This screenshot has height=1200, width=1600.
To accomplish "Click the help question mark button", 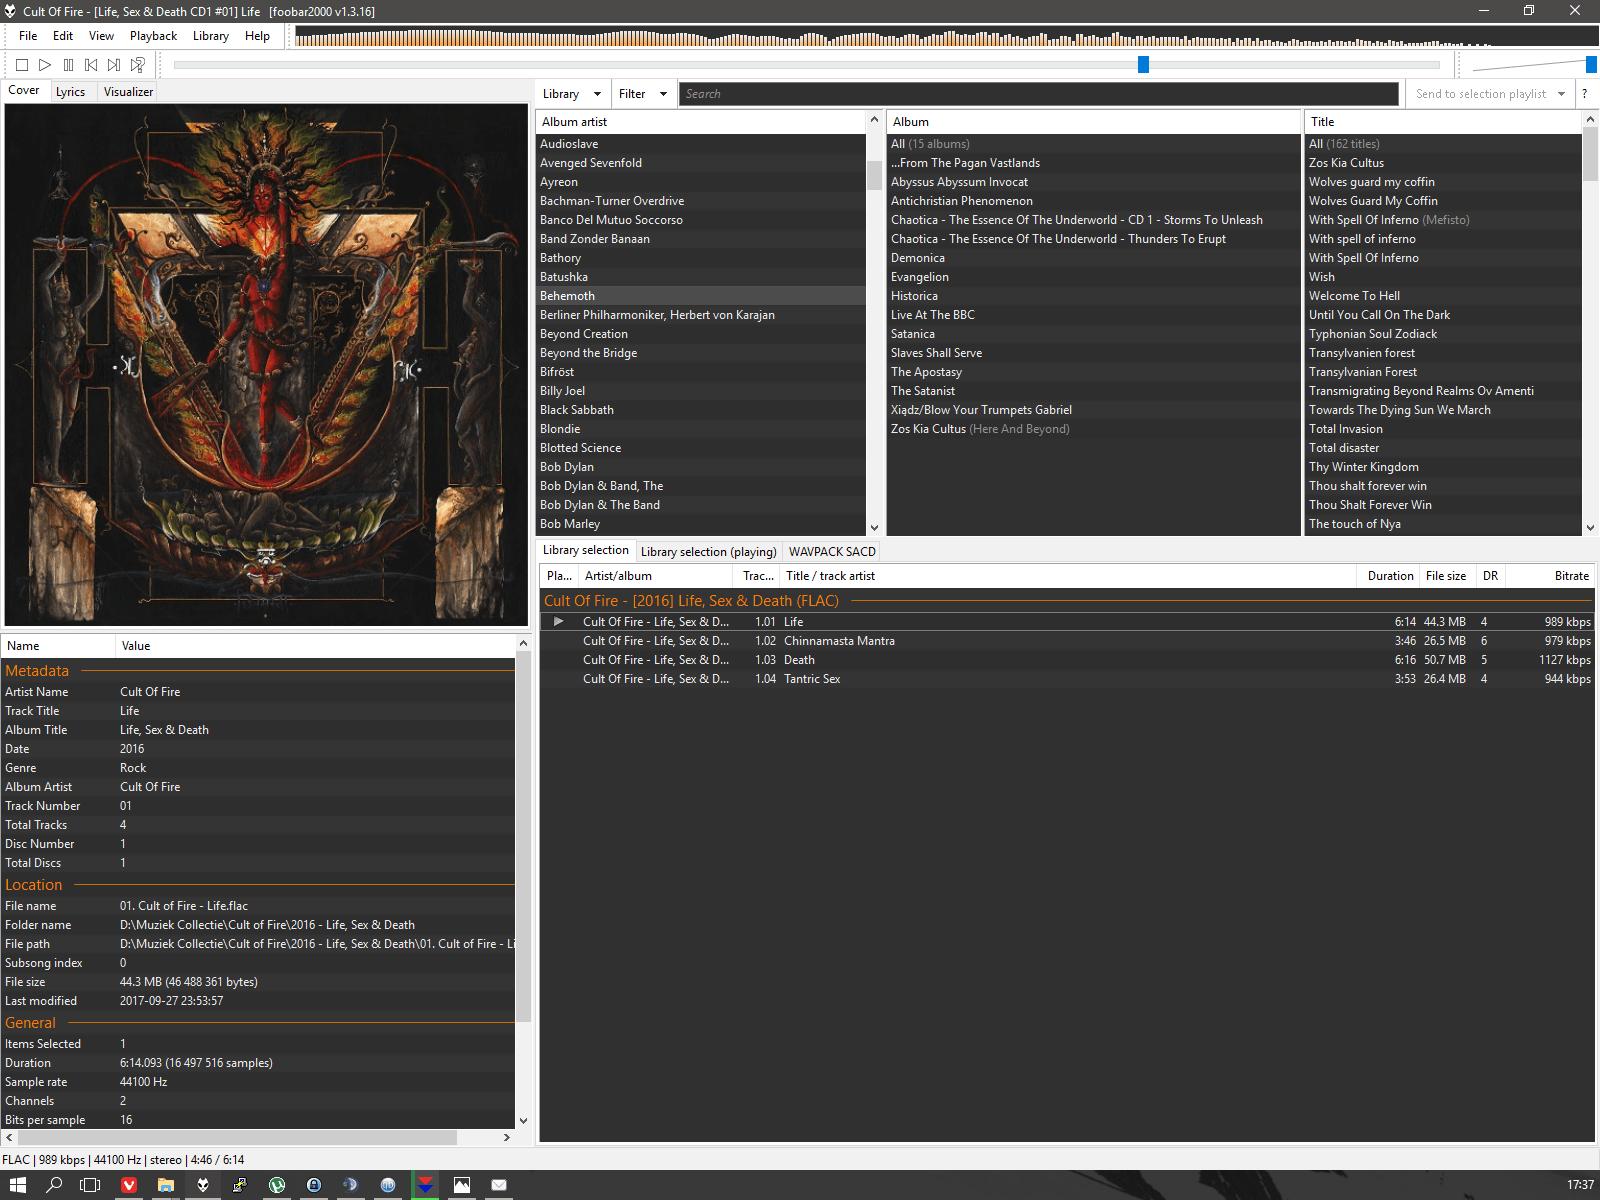I will (1584, 94).
